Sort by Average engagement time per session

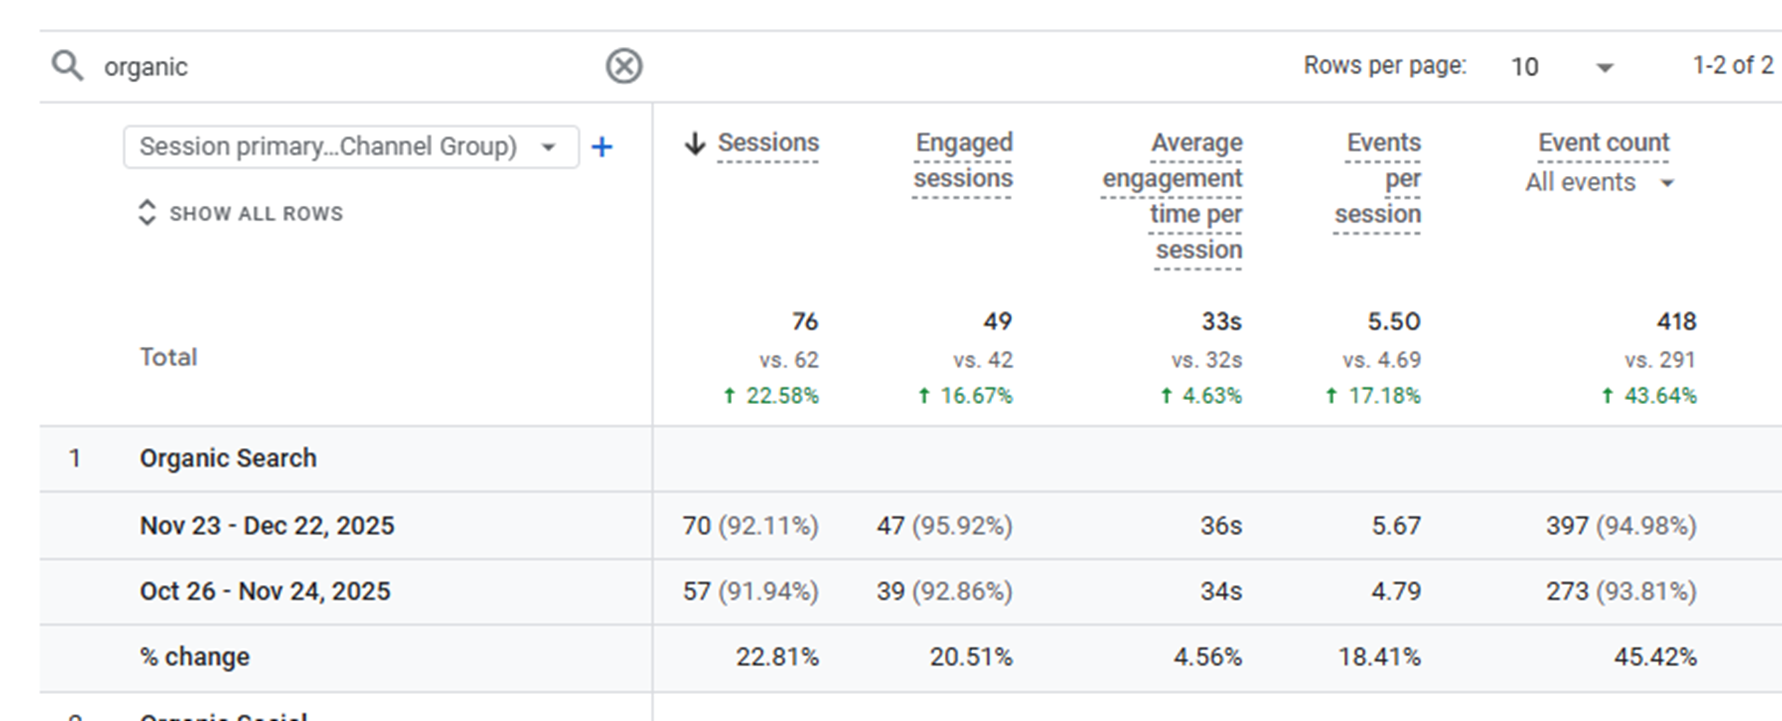point(1174,196)
